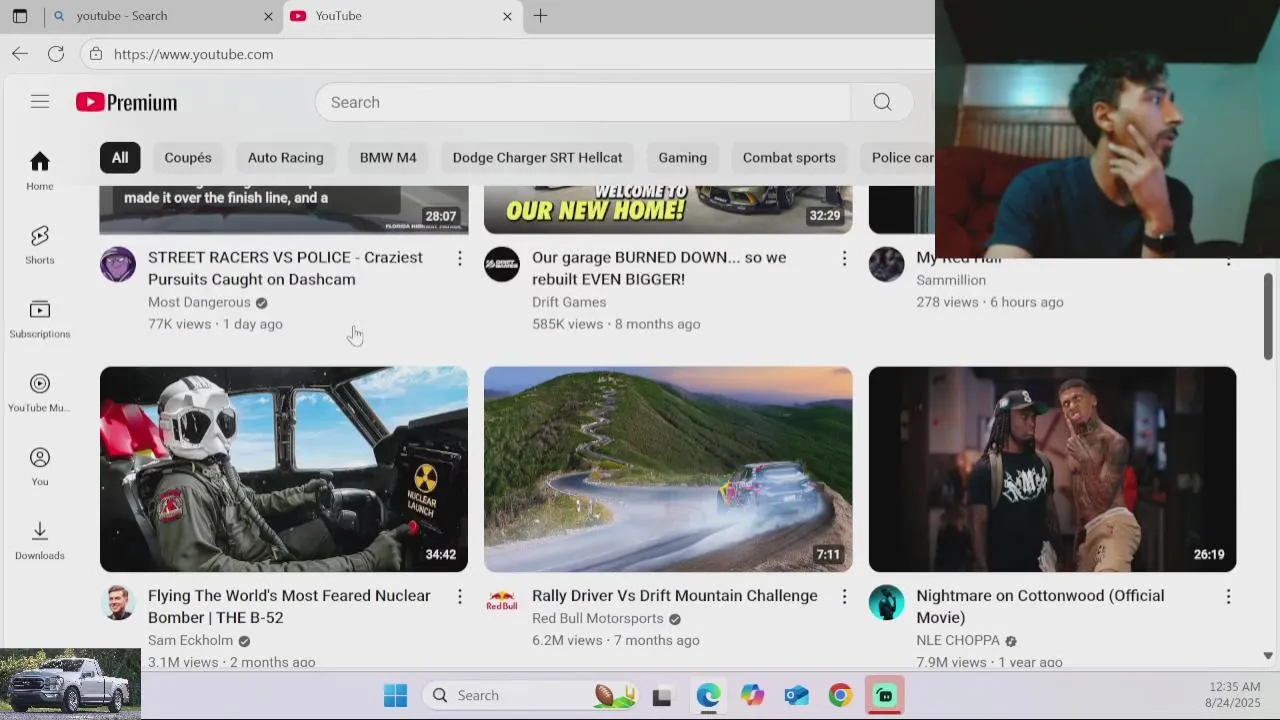
Task: Open Subscriptions from the sidebar
Action: pos(40,319)
